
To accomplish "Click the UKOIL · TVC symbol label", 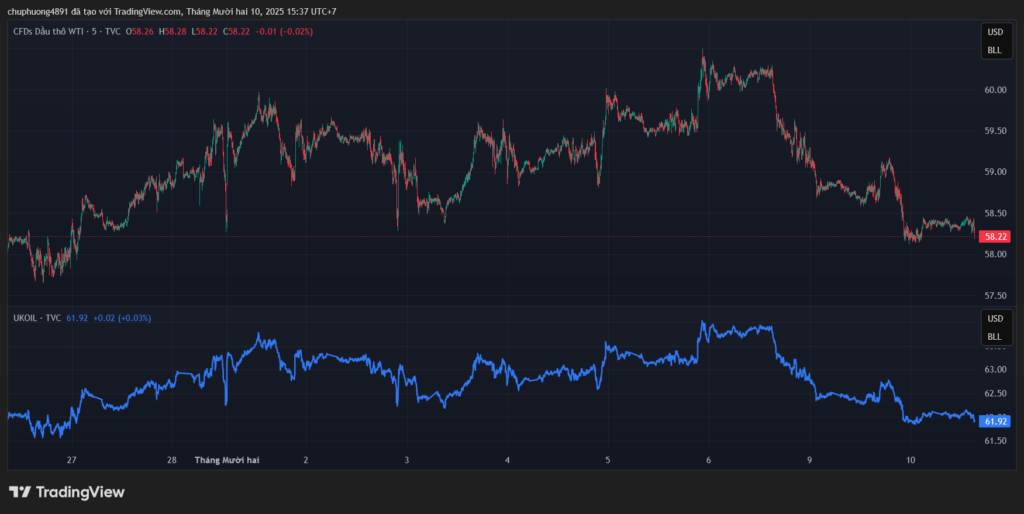I will tap(36, 318).
